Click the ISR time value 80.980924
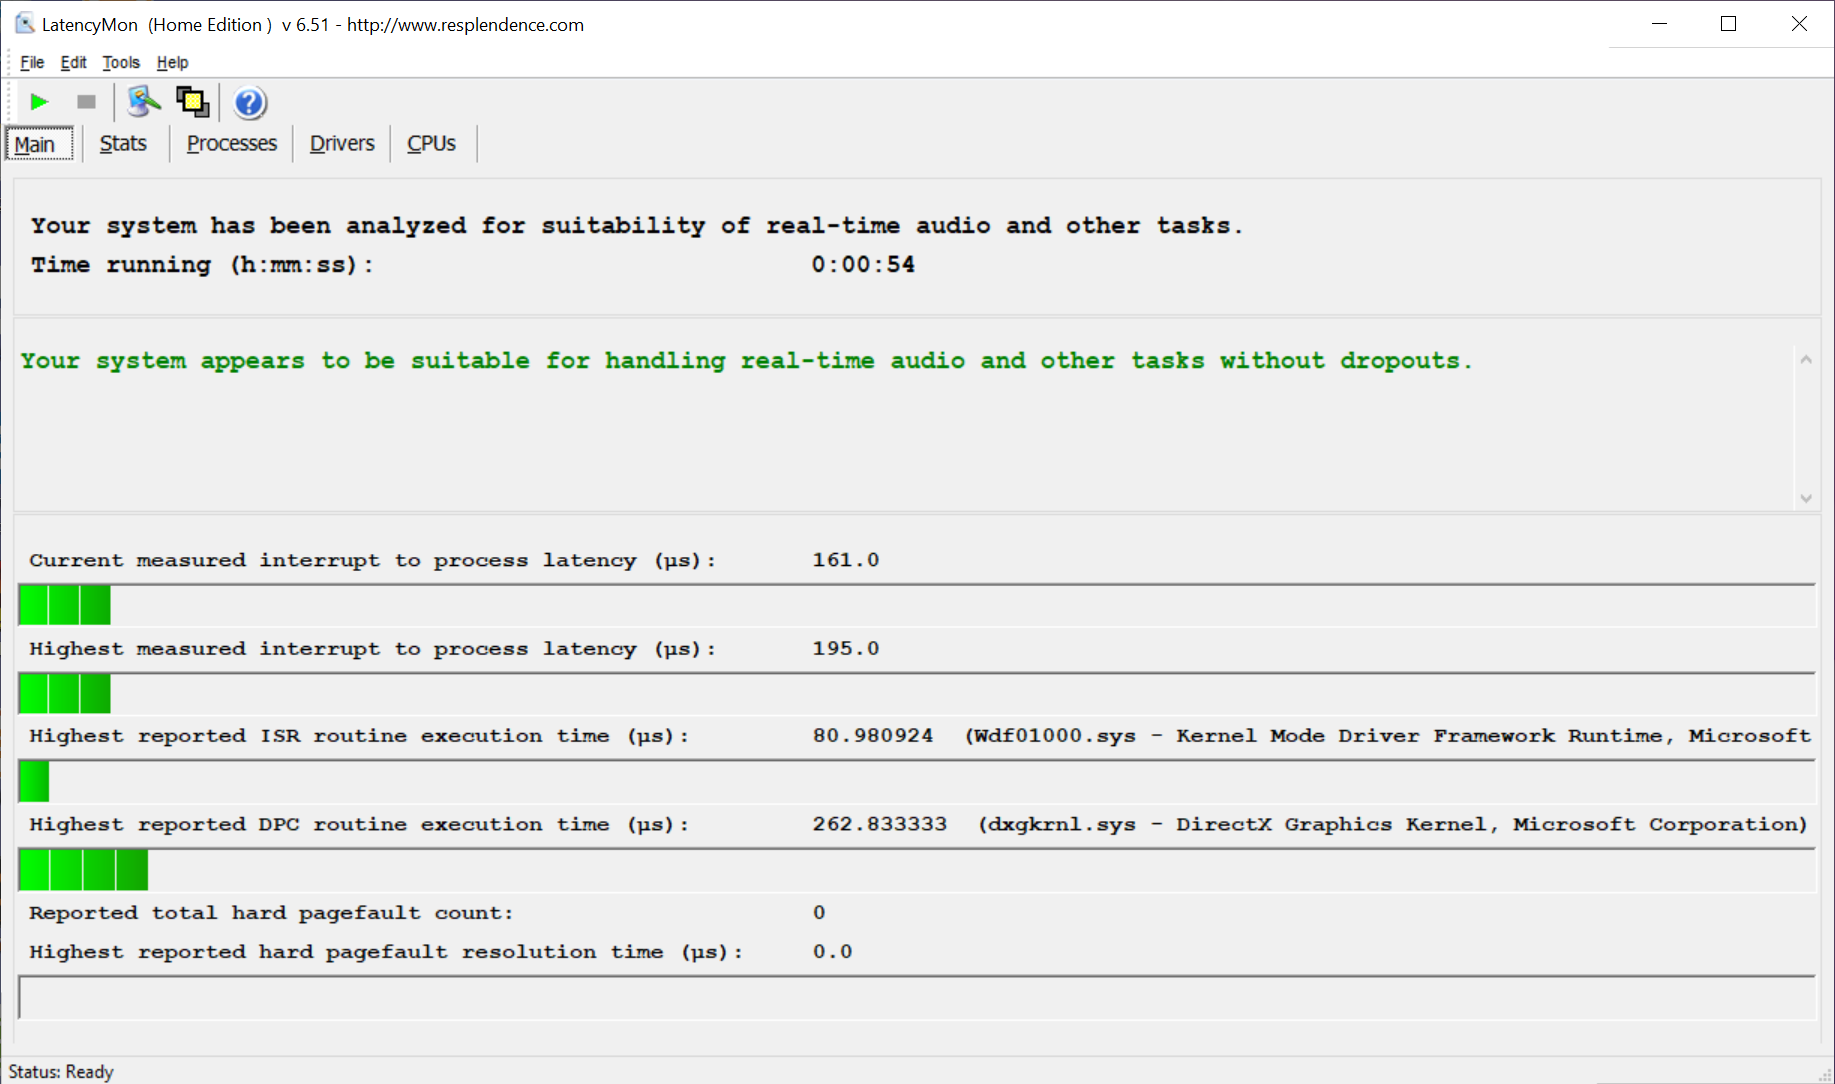 [x=873, y=736]
